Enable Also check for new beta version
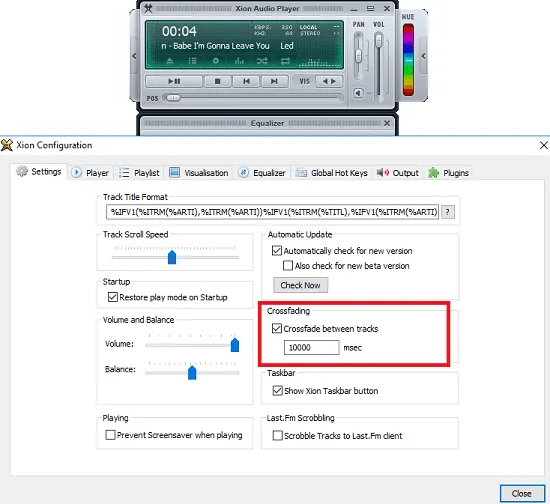Screen dimensions: 550x504 click(x=288, y=266)
